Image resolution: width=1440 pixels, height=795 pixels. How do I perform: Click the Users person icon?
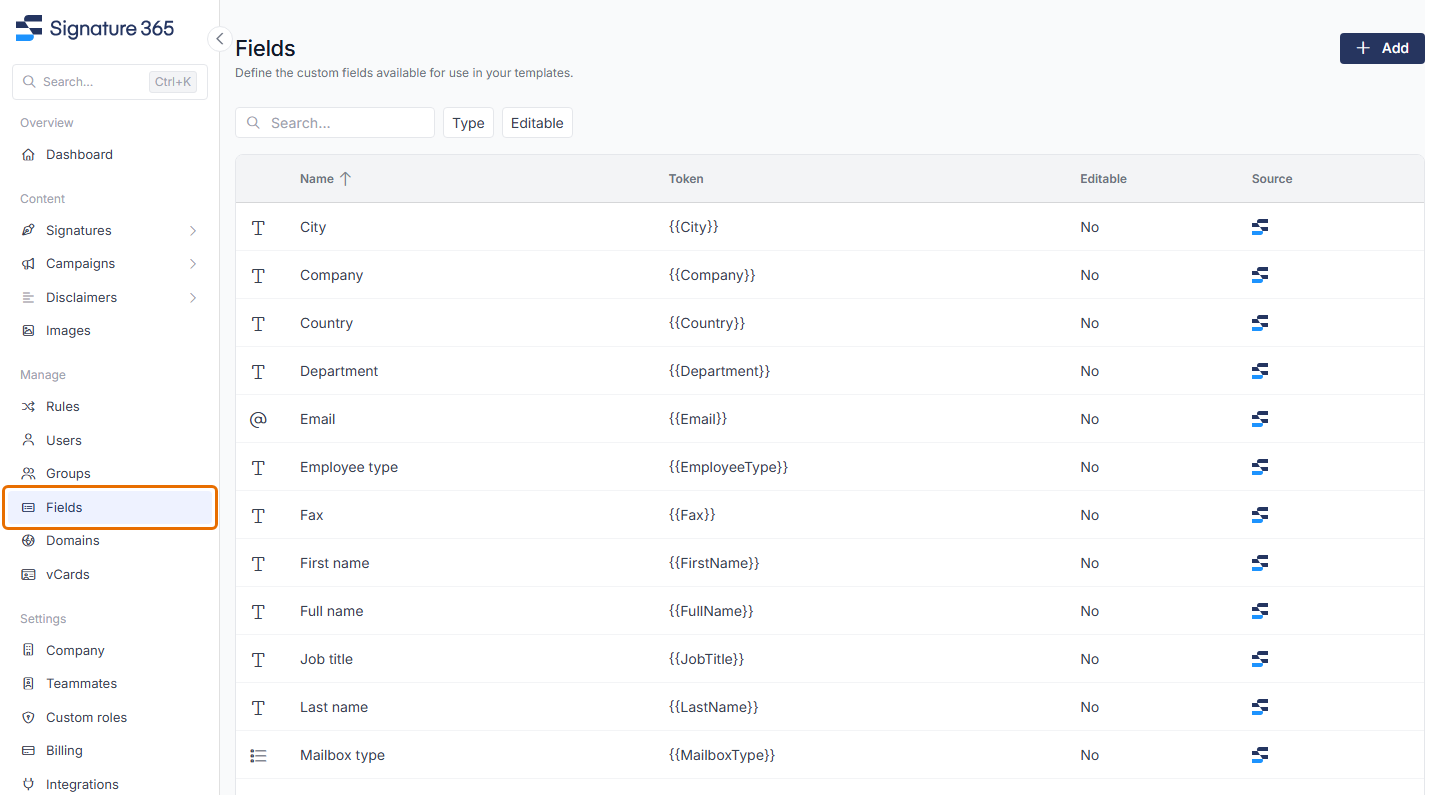click(28, 441)
